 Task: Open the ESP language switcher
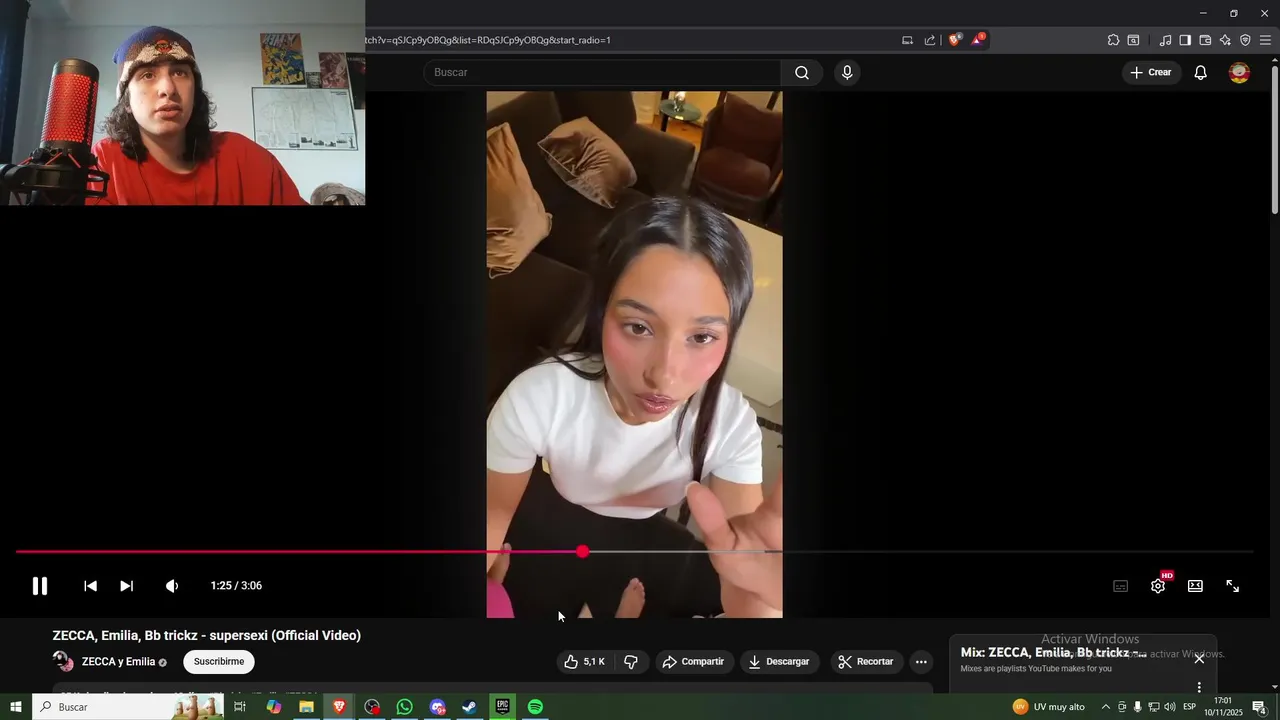point(1189,707)
